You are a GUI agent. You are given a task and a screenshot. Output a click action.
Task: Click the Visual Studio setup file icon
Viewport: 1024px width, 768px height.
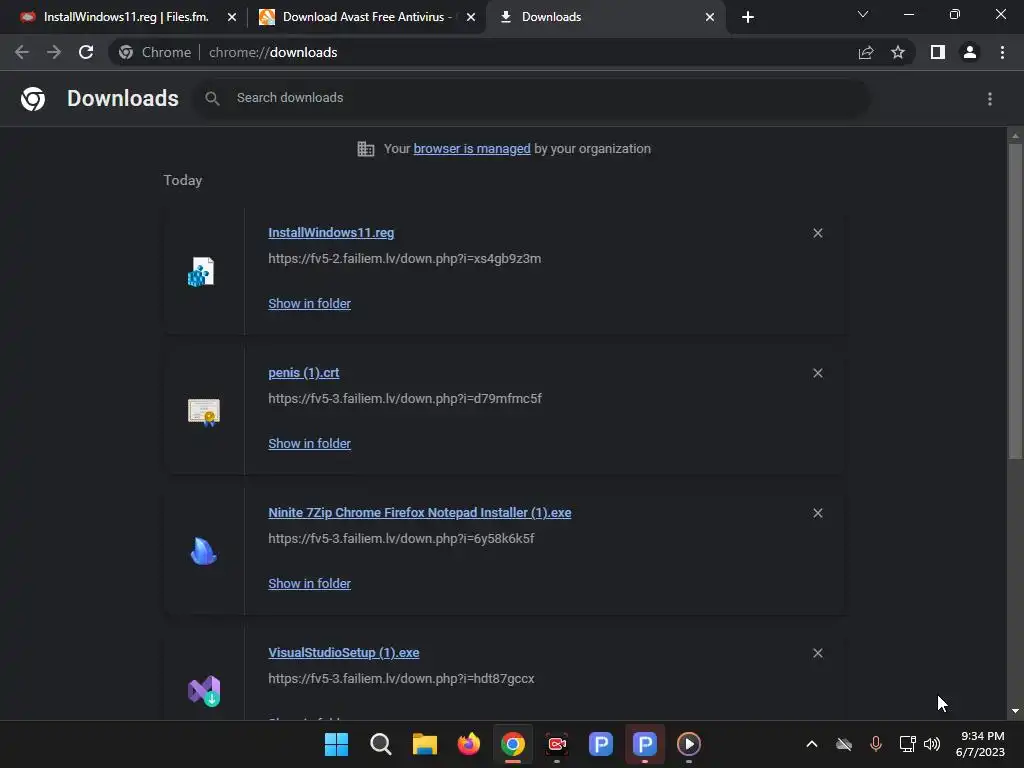pyautogui.click(x=204, y=691)
